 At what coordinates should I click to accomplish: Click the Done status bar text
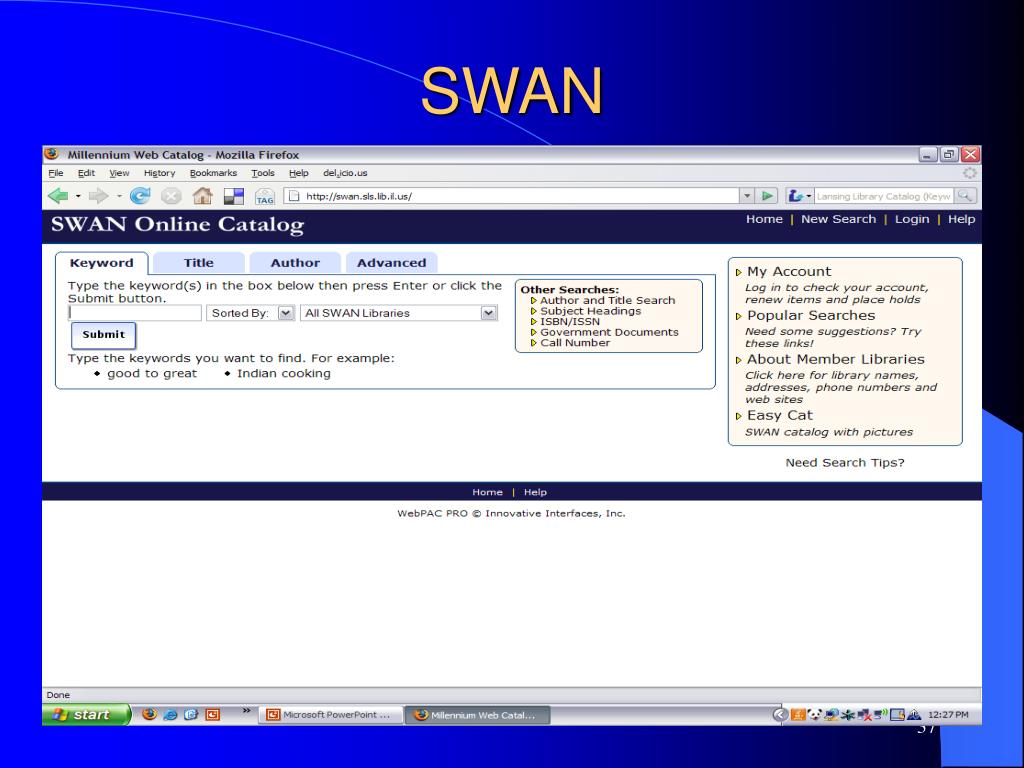coord(58,695)
